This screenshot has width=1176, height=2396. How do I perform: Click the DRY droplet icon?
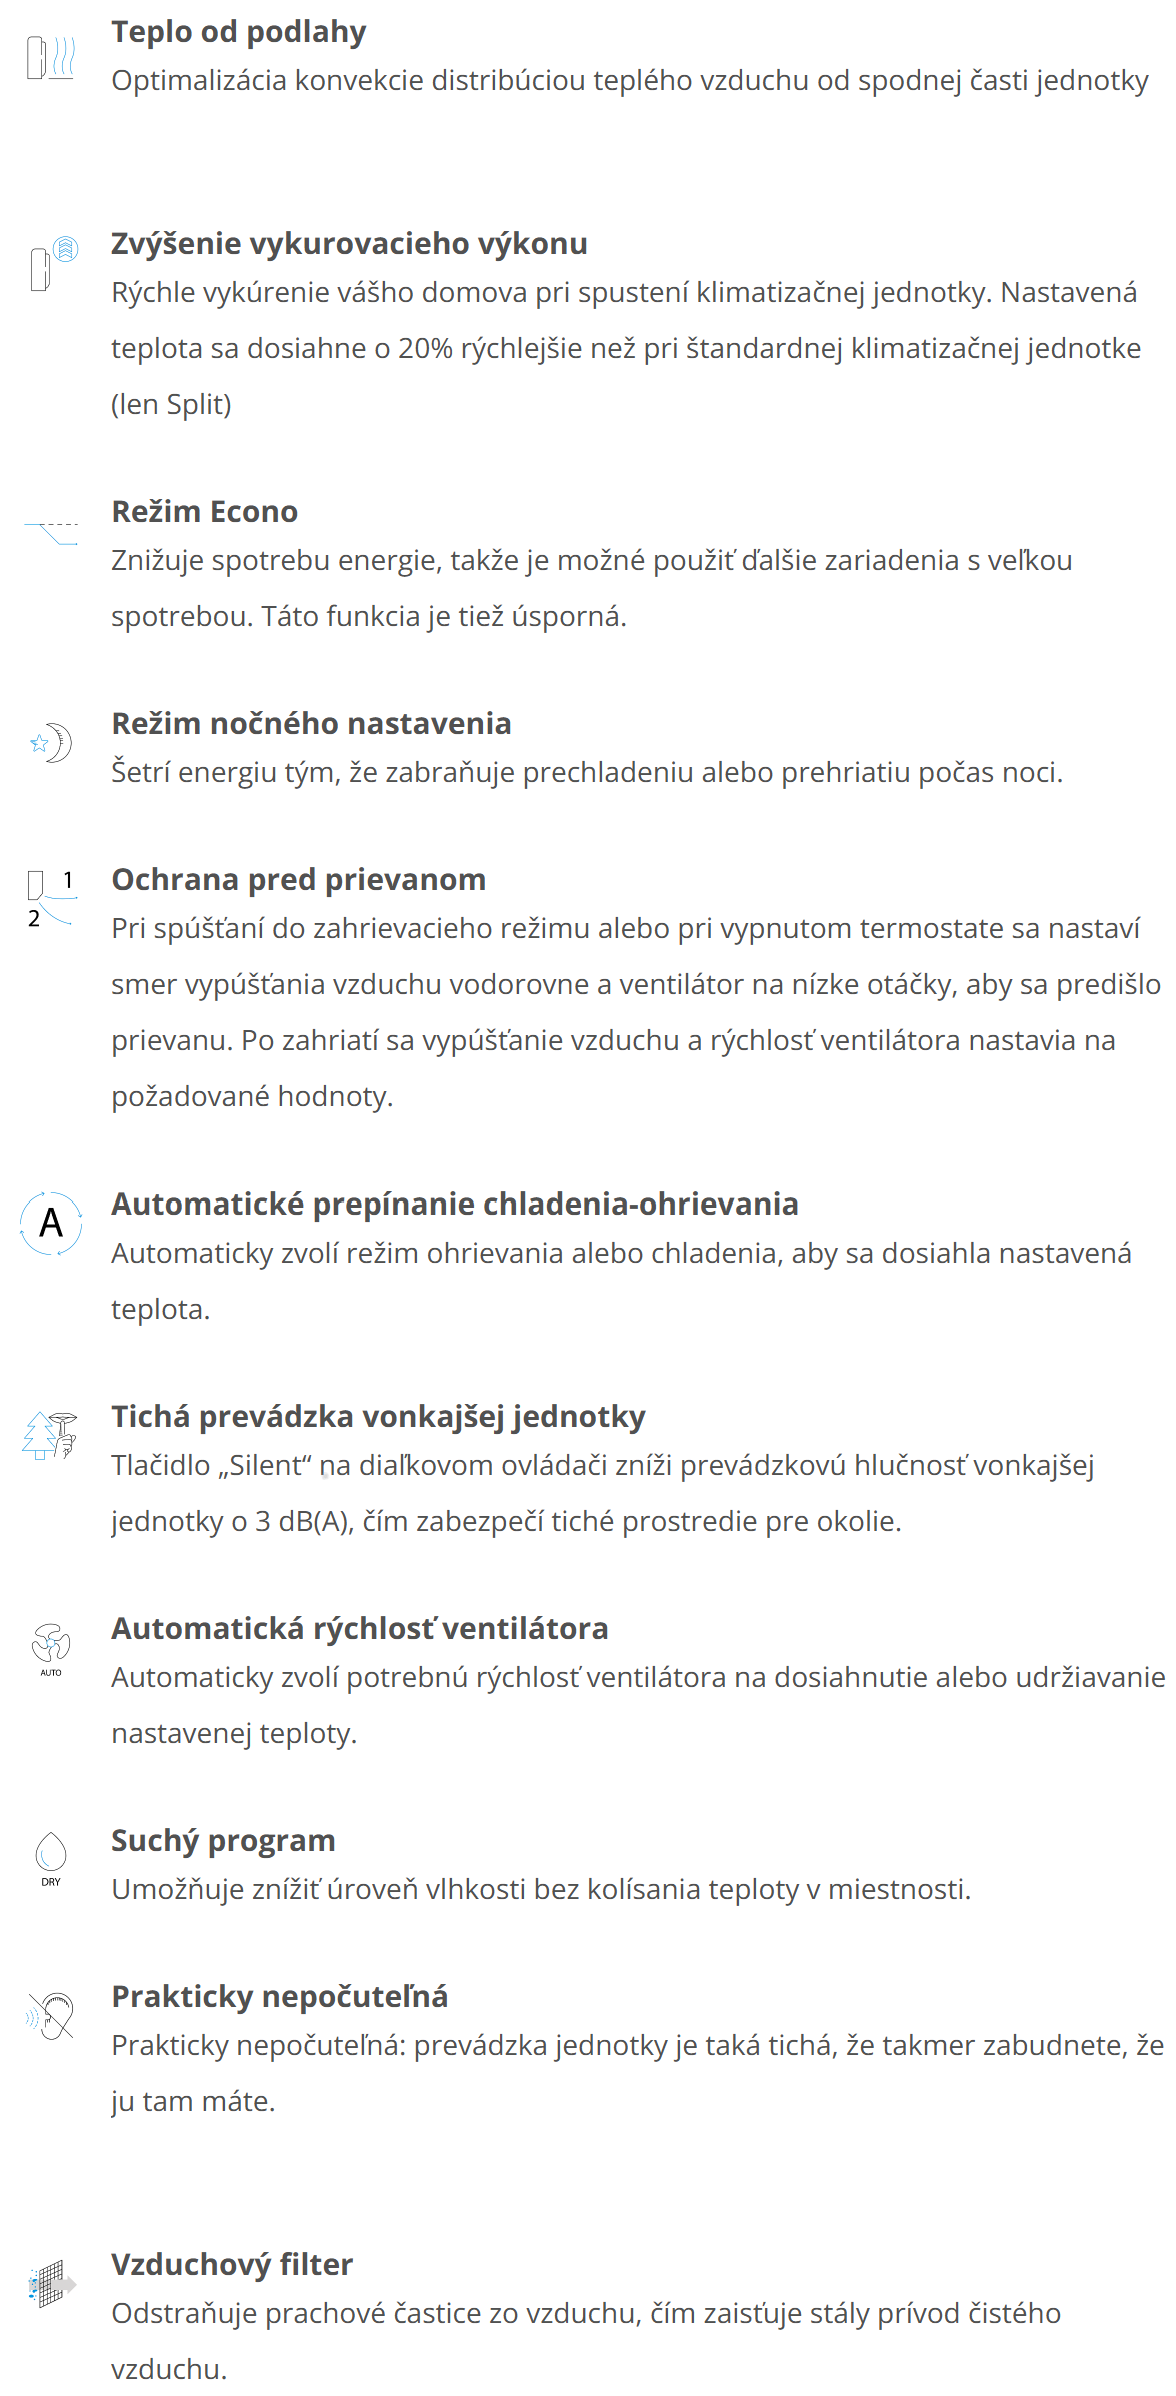[51, 1859]
